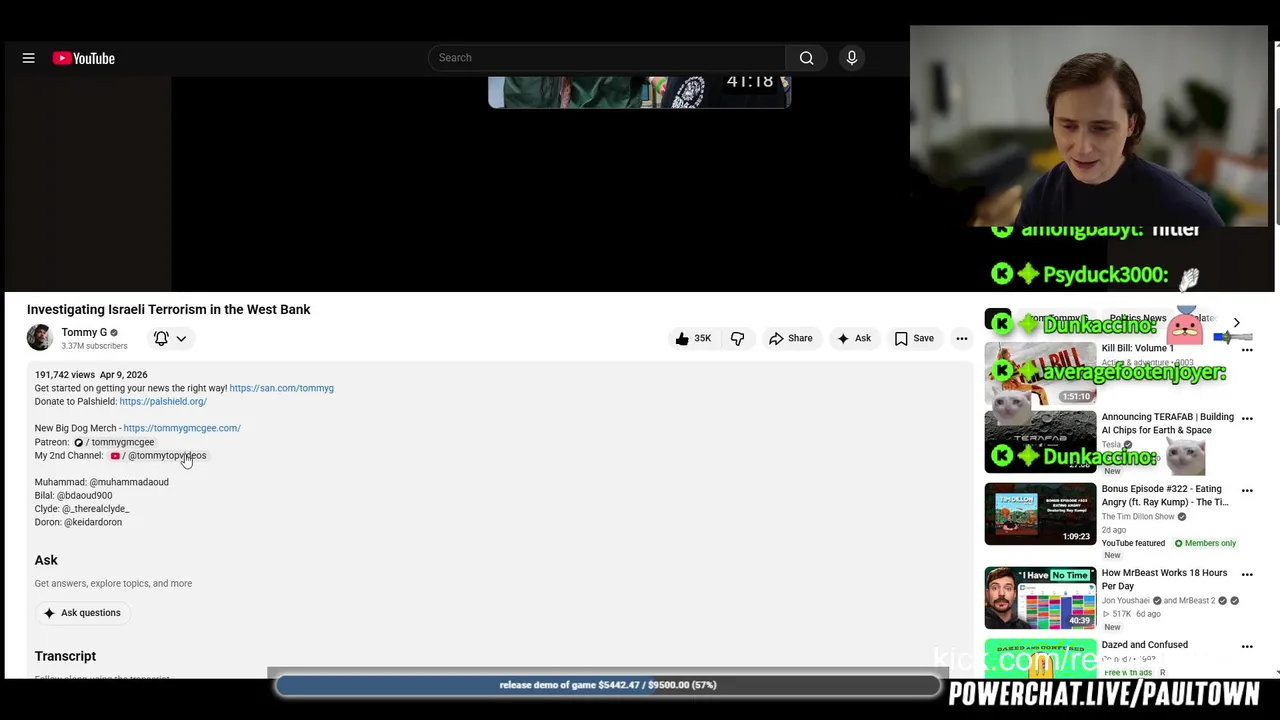Viewport: 1280px width, 720px height.
Task: Click the @_therealclyde_ handle text
Action: [x=95, y=509]
